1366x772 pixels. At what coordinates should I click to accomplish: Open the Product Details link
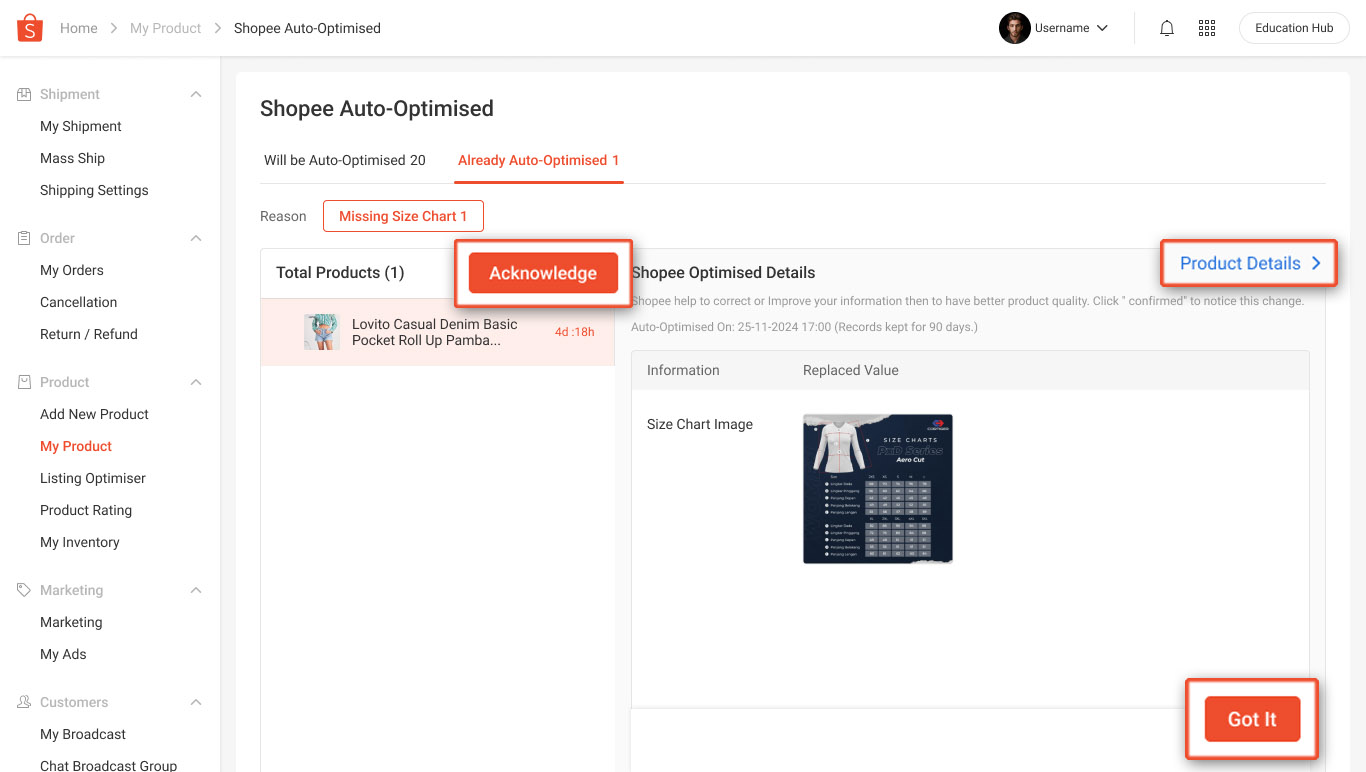[x=1251, y=263]
